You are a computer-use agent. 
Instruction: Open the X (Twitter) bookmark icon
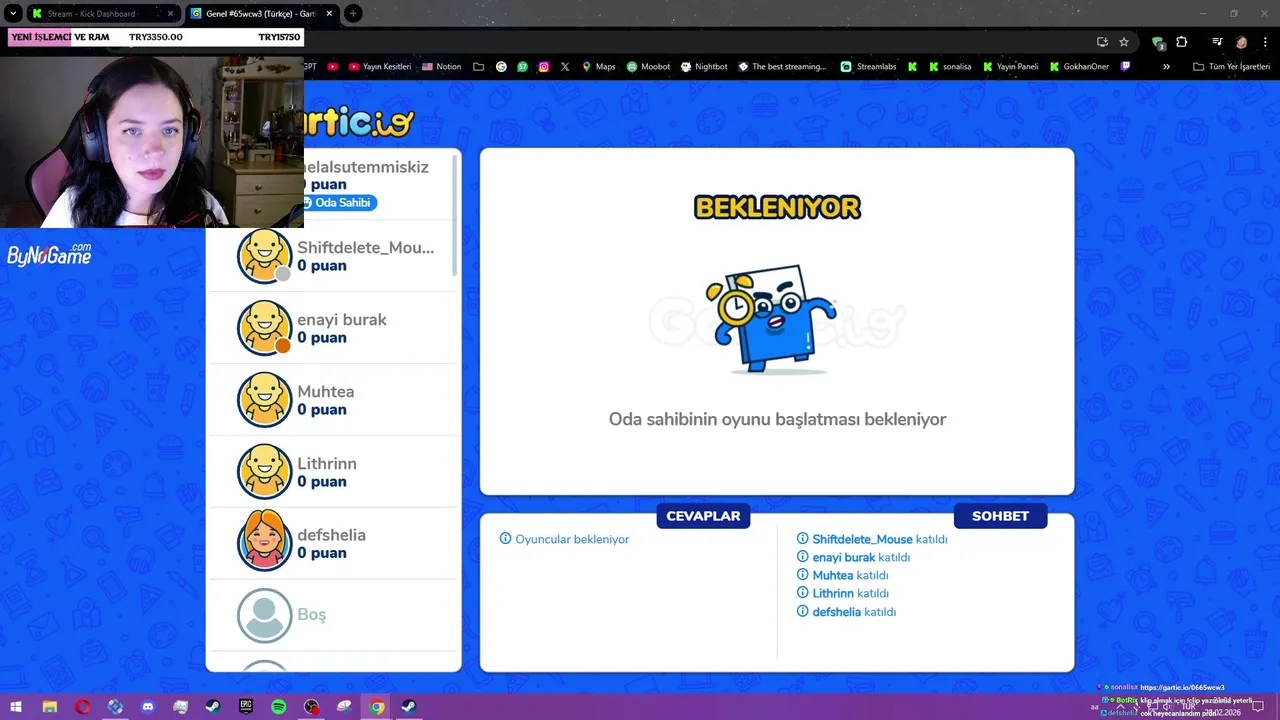coord(565,67)
